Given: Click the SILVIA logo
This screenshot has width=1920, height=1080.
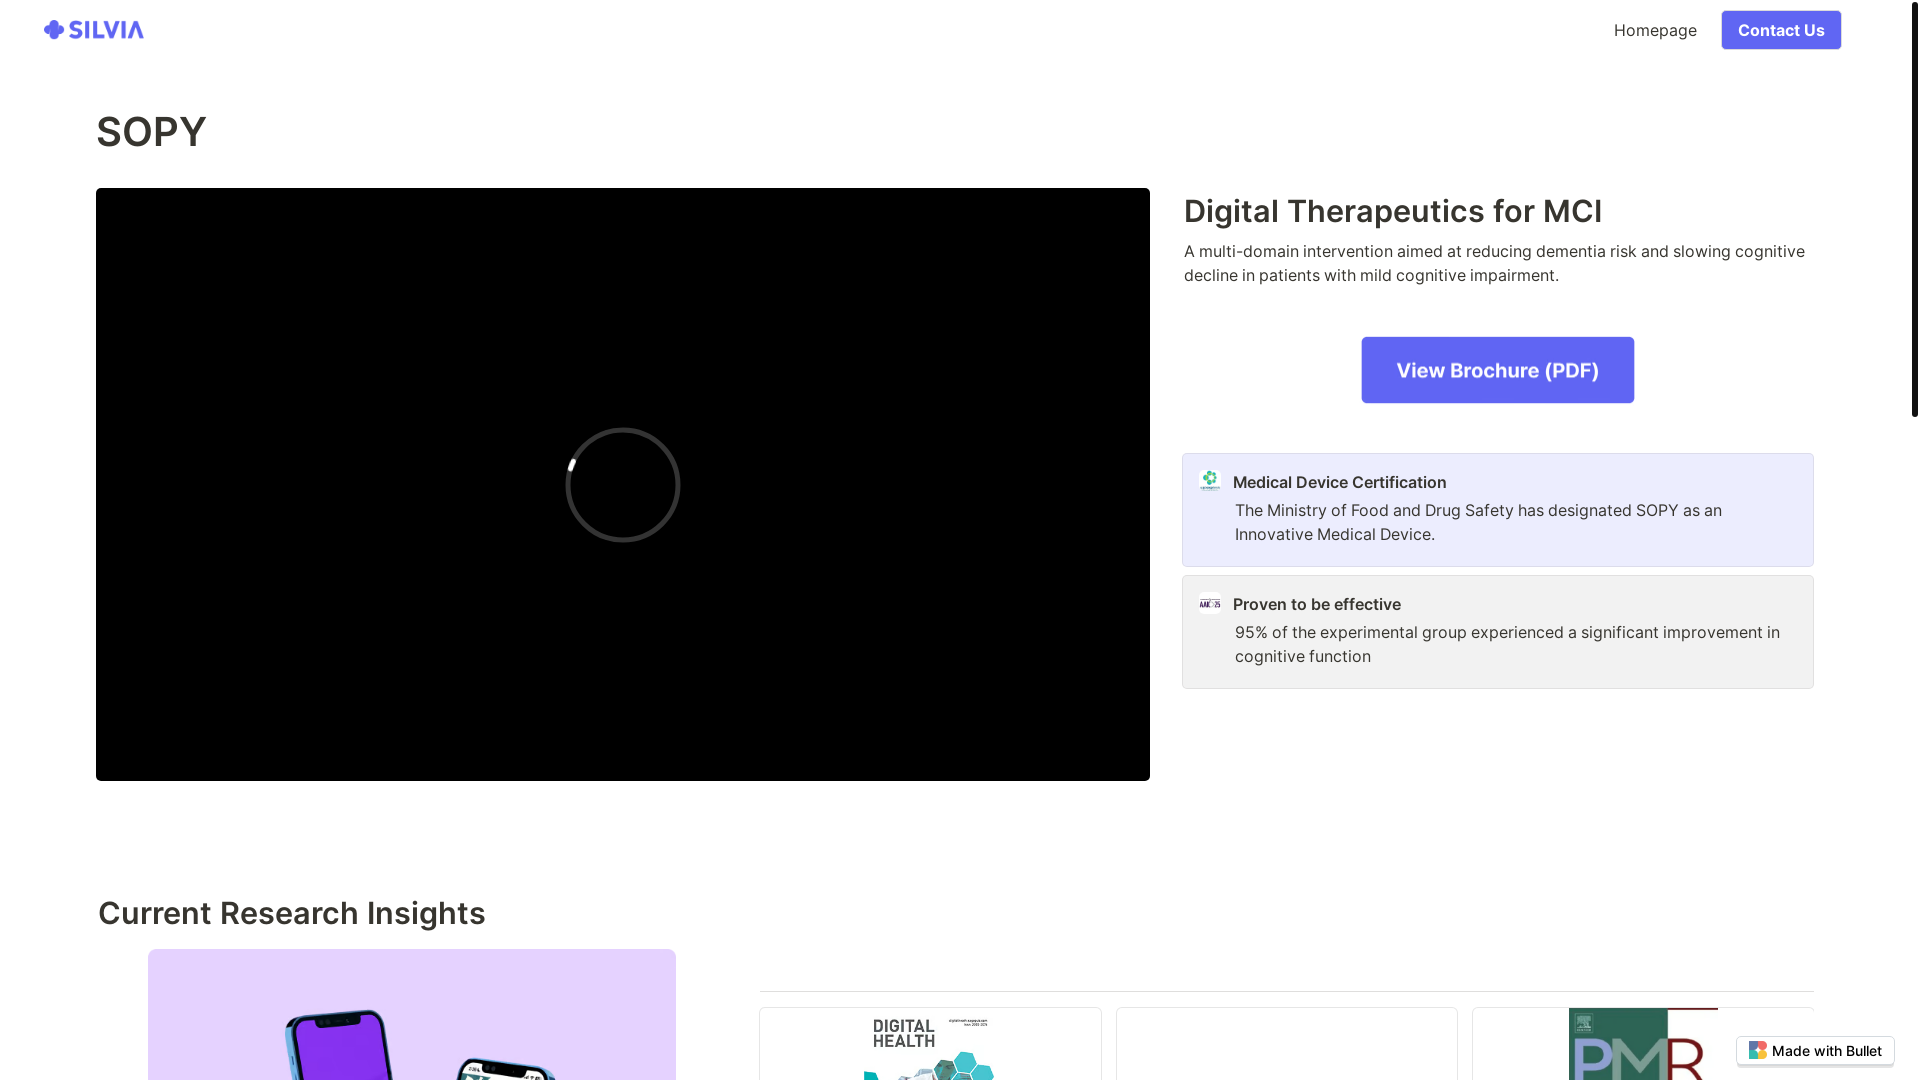Looking at the screenshot, I should coord(94,30).
